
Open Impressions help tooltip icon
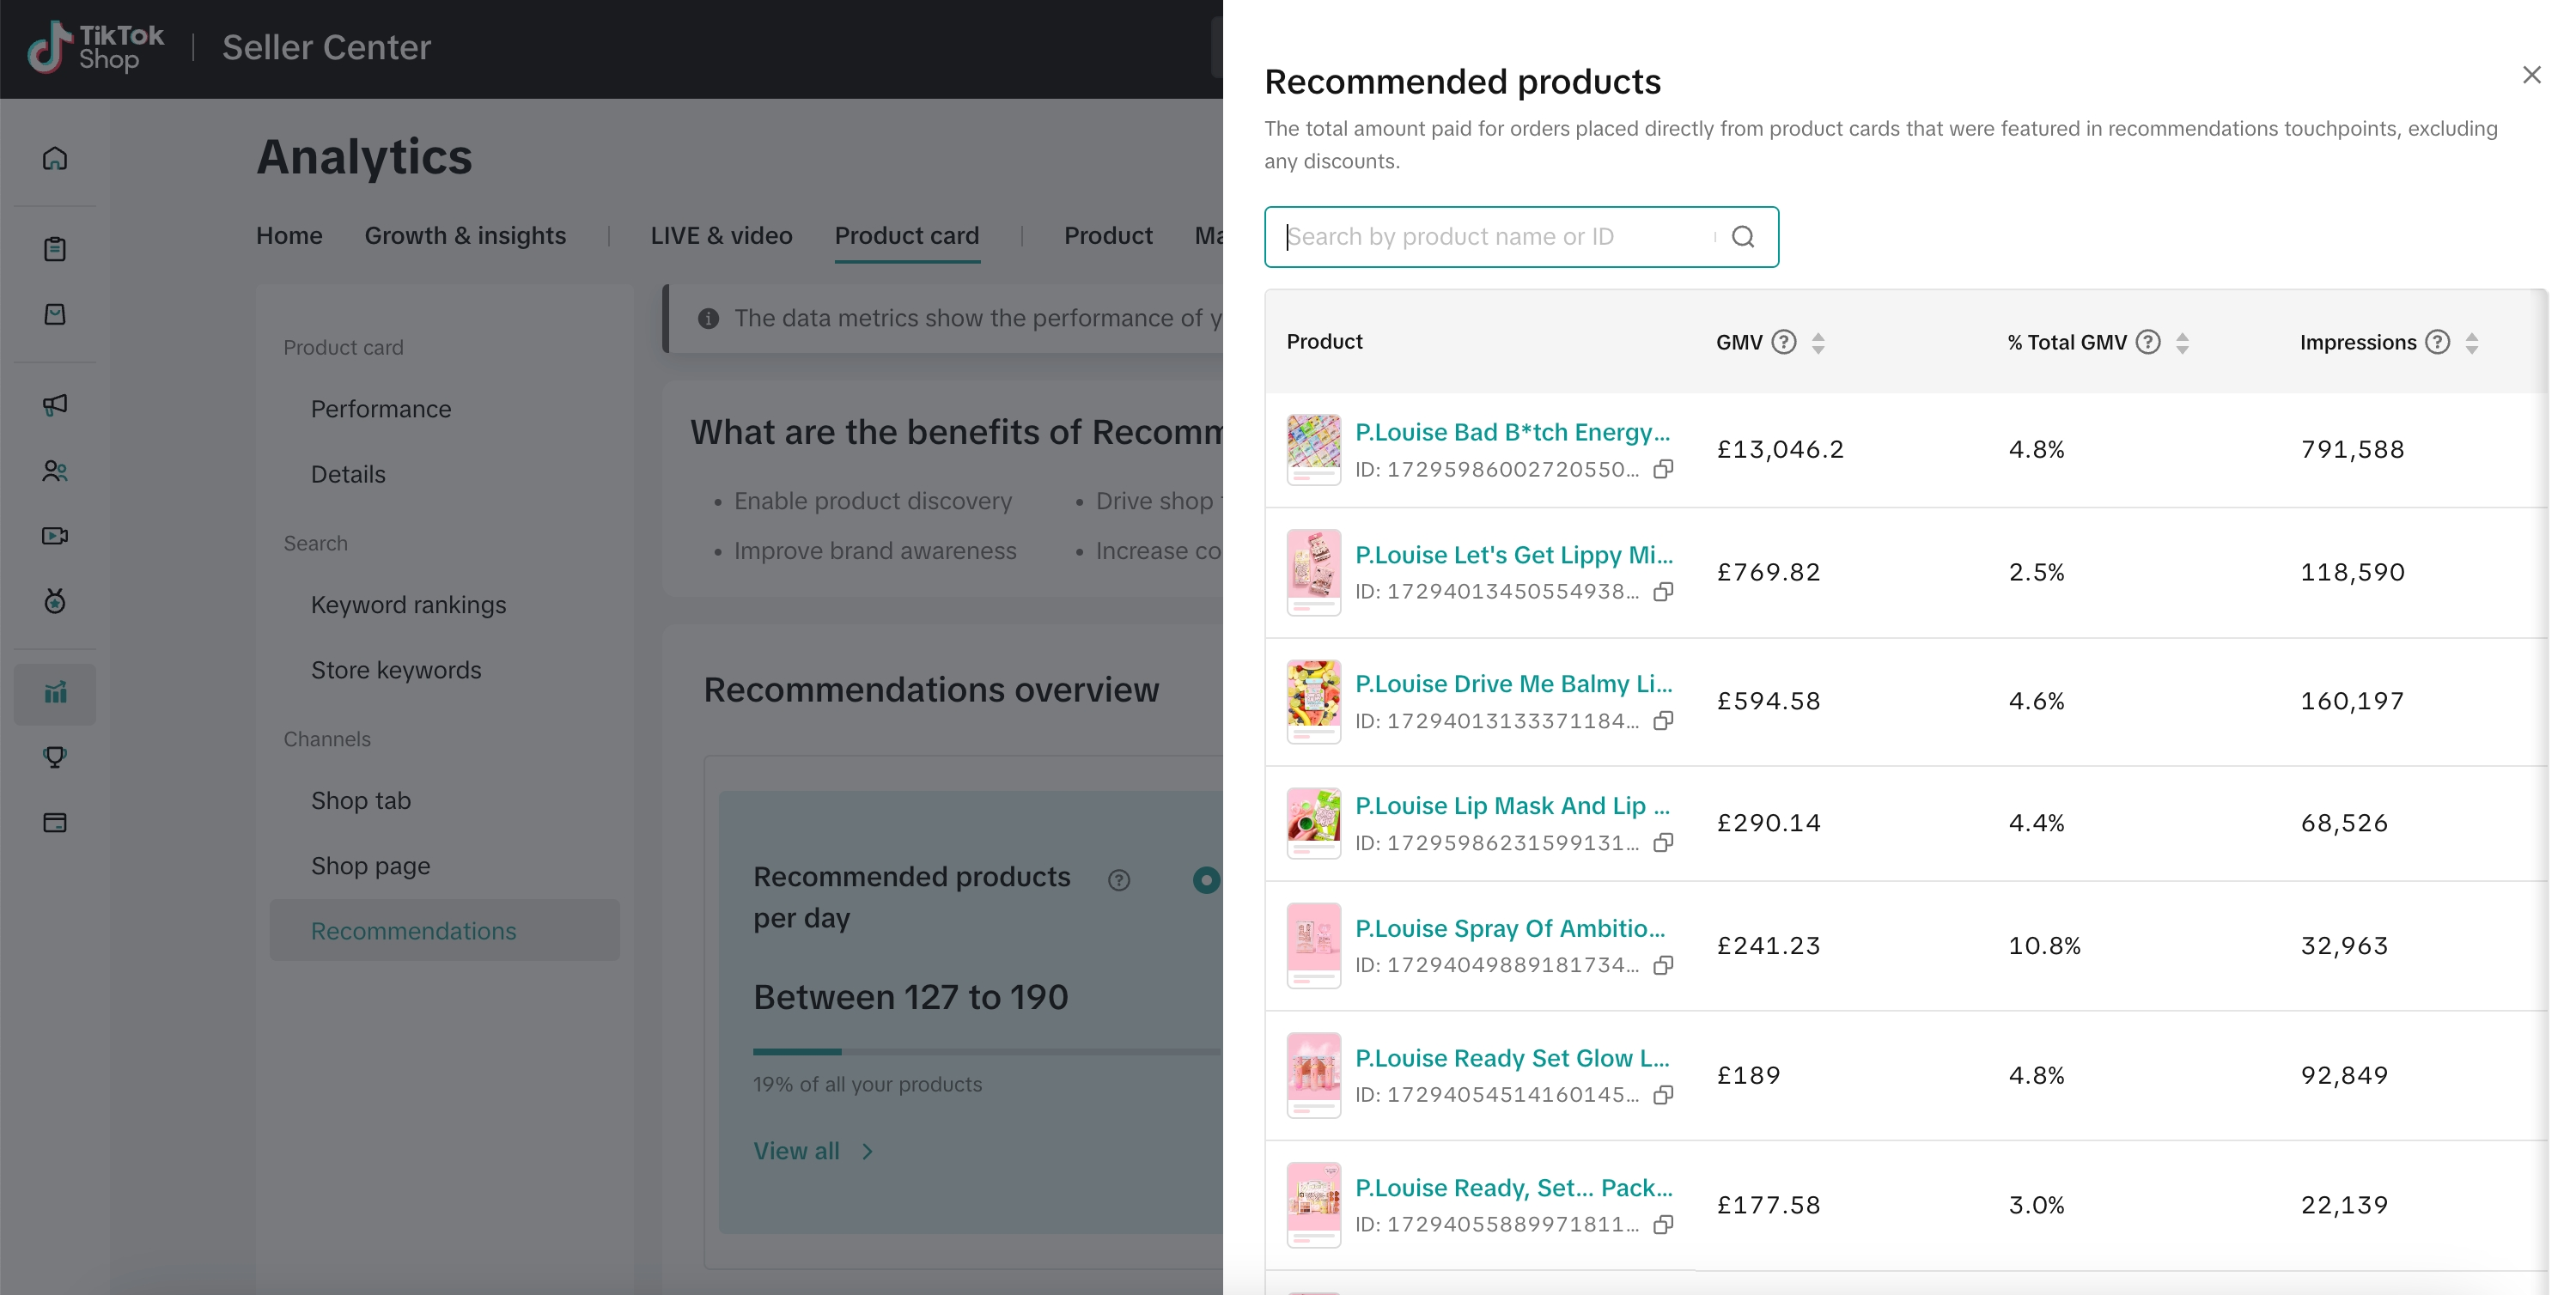pyautogui.click(x=2437, y=342)
